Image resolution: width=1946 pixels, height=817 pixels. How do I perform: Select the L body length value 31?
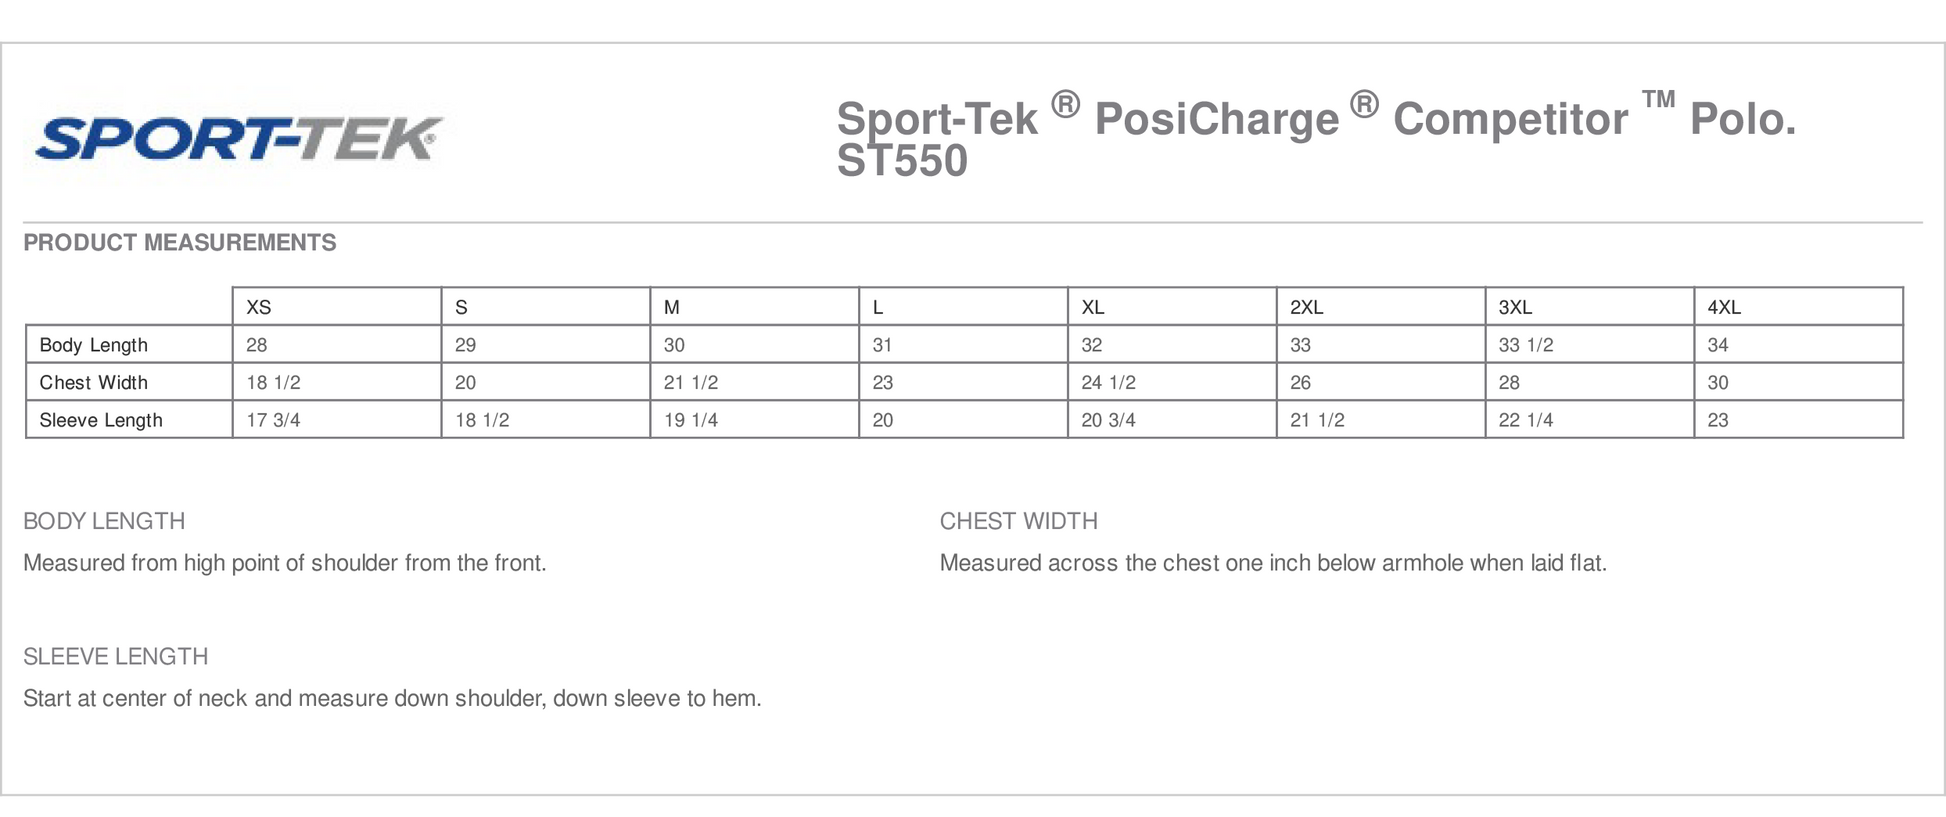click(882, 345)
